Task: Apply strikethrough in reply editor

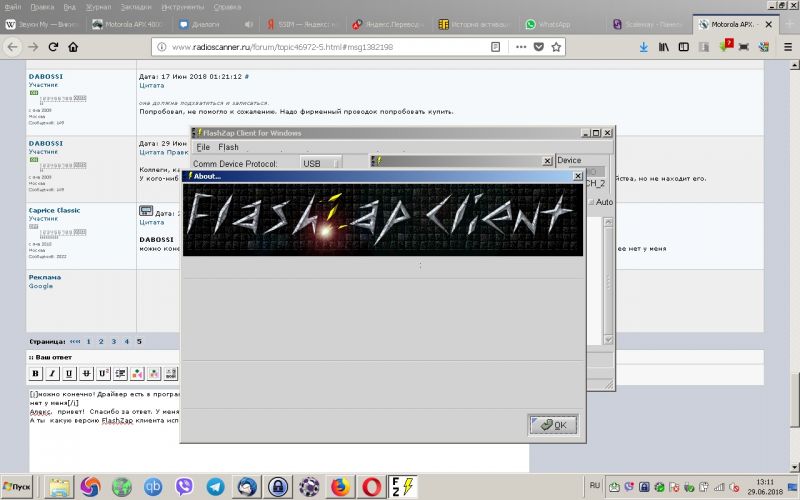Action: click(x=86, y=373)
